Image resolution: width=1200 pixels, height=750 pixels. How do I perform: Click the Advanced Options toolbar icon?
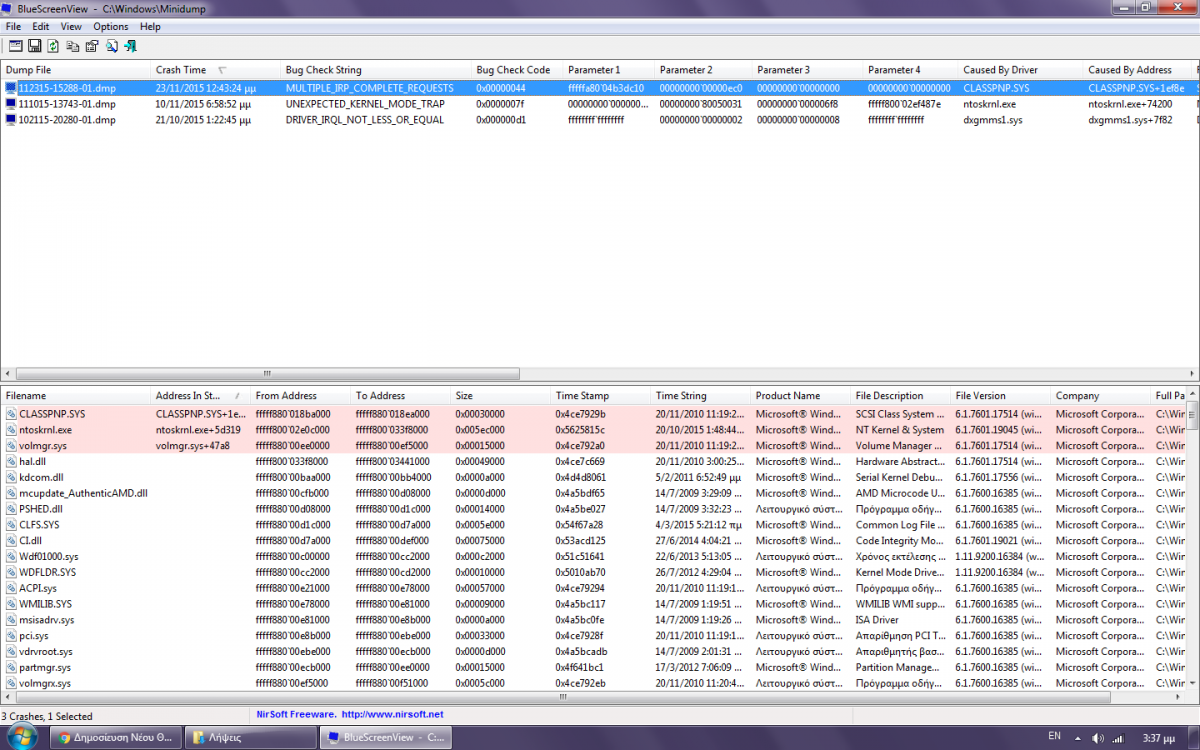click(15, 46)
